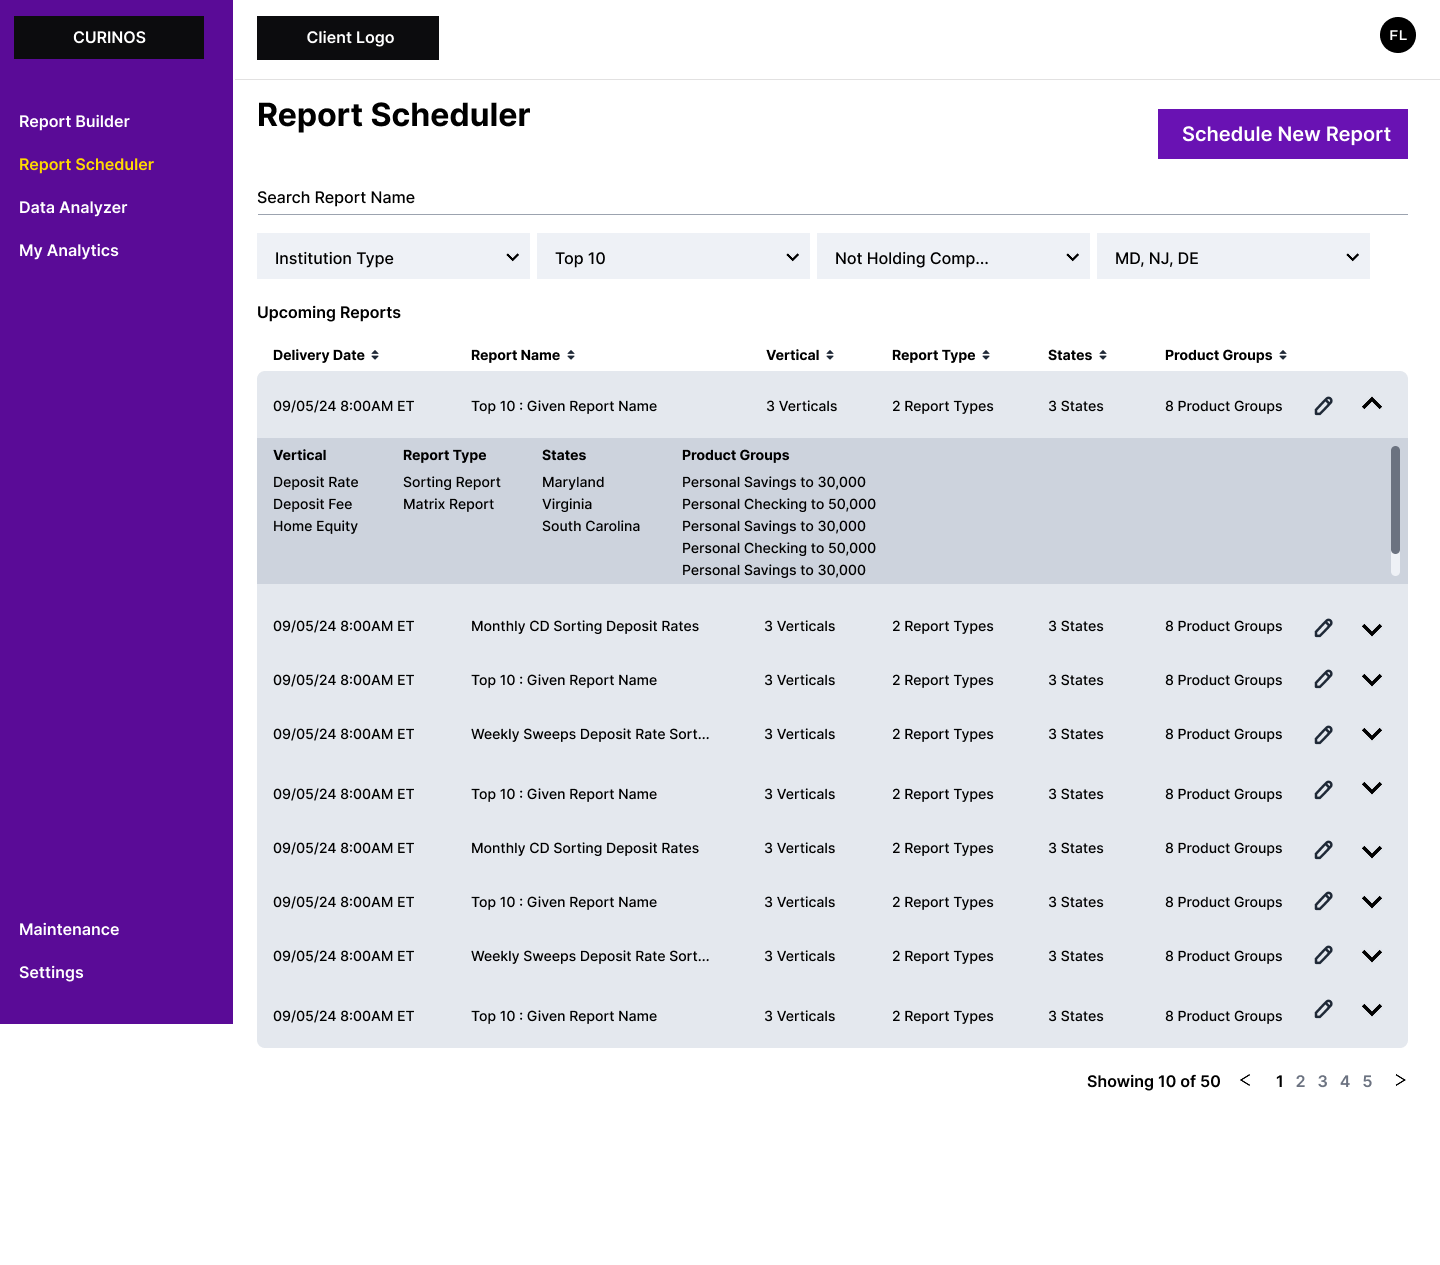Viewport: 1440px width, 1265px height.
Task: Open the Maintenance section
Action: [69, 929]
